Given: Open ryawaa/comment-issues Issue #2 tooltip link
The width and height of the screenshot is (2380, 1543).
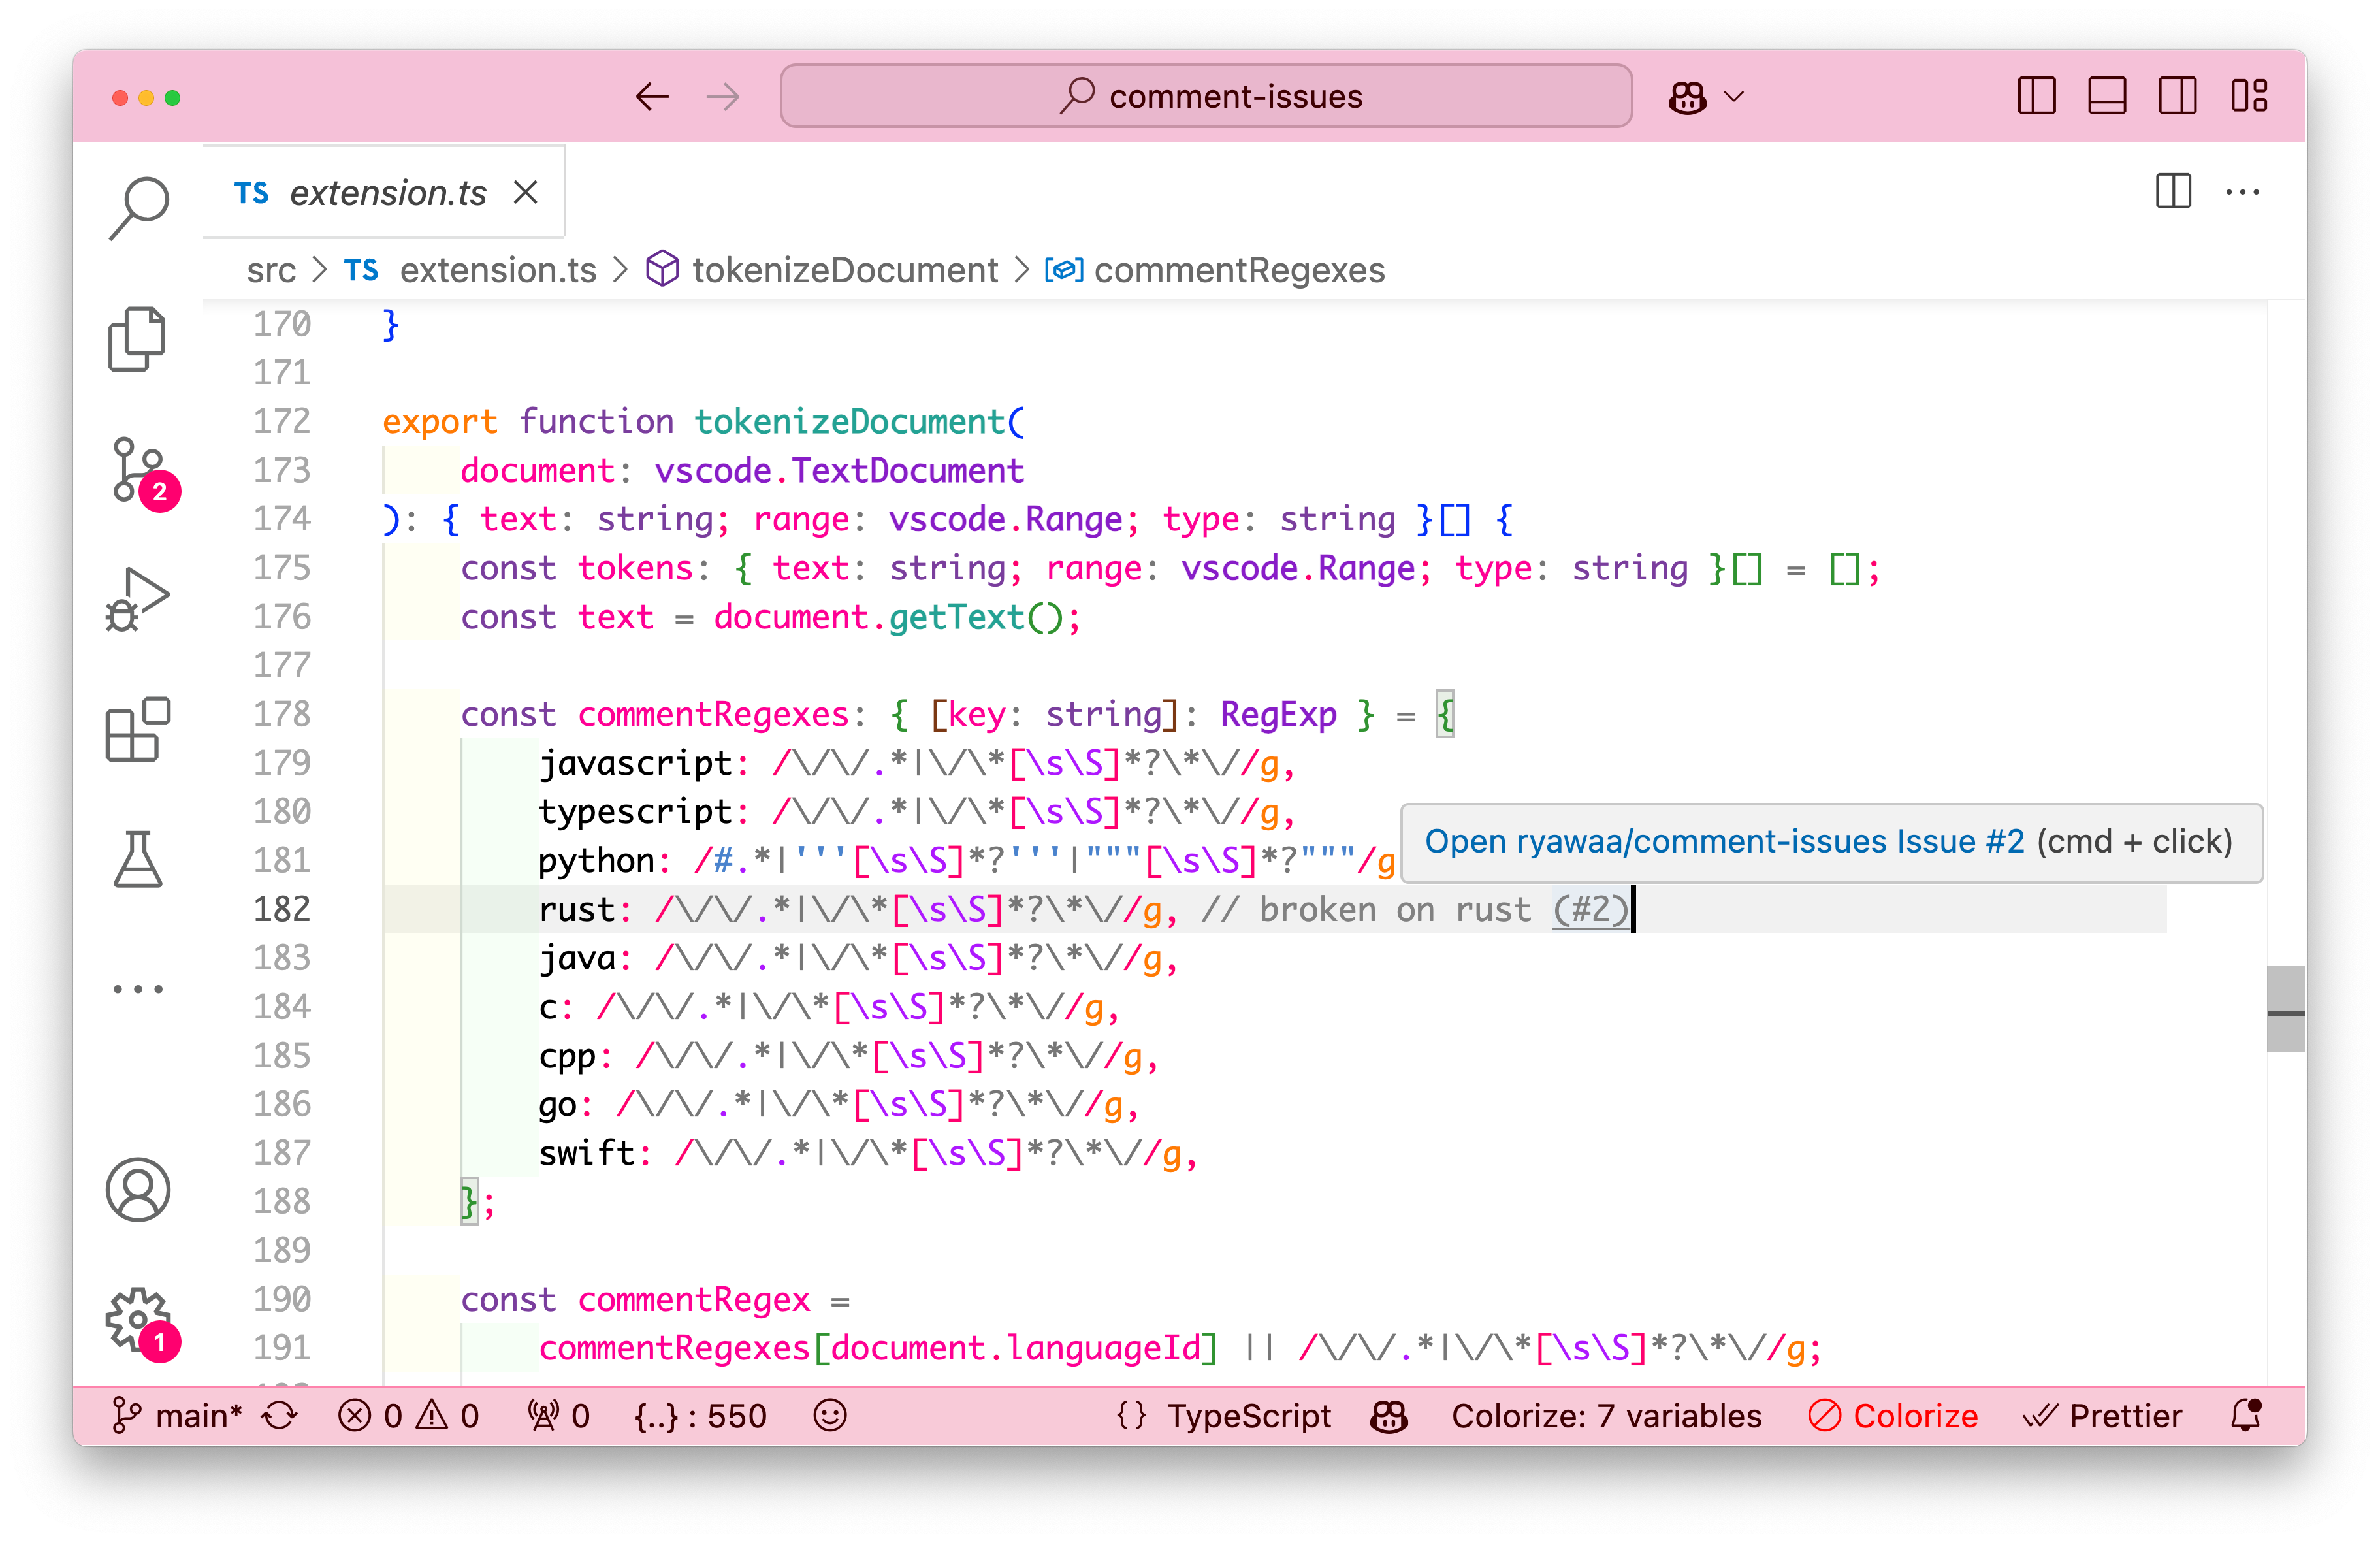Looking at the screenshot, I should [x=1724, y=842].
